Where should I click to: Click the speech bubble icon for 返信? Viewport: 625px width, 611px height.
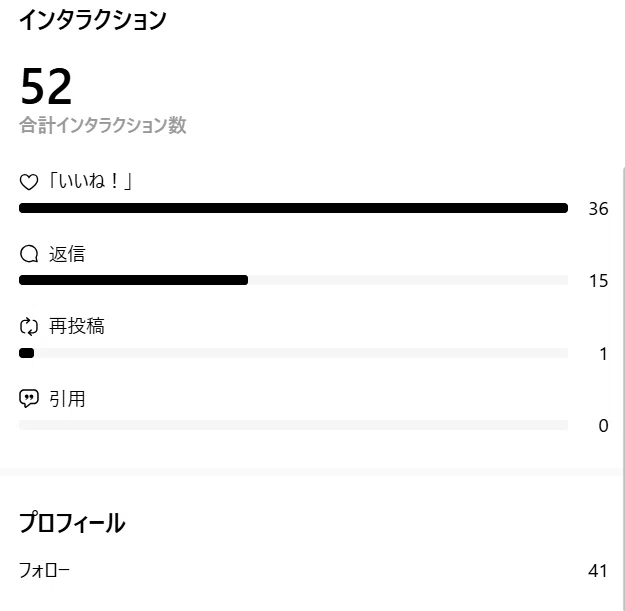pyautogui.click(x=29, y=254)
